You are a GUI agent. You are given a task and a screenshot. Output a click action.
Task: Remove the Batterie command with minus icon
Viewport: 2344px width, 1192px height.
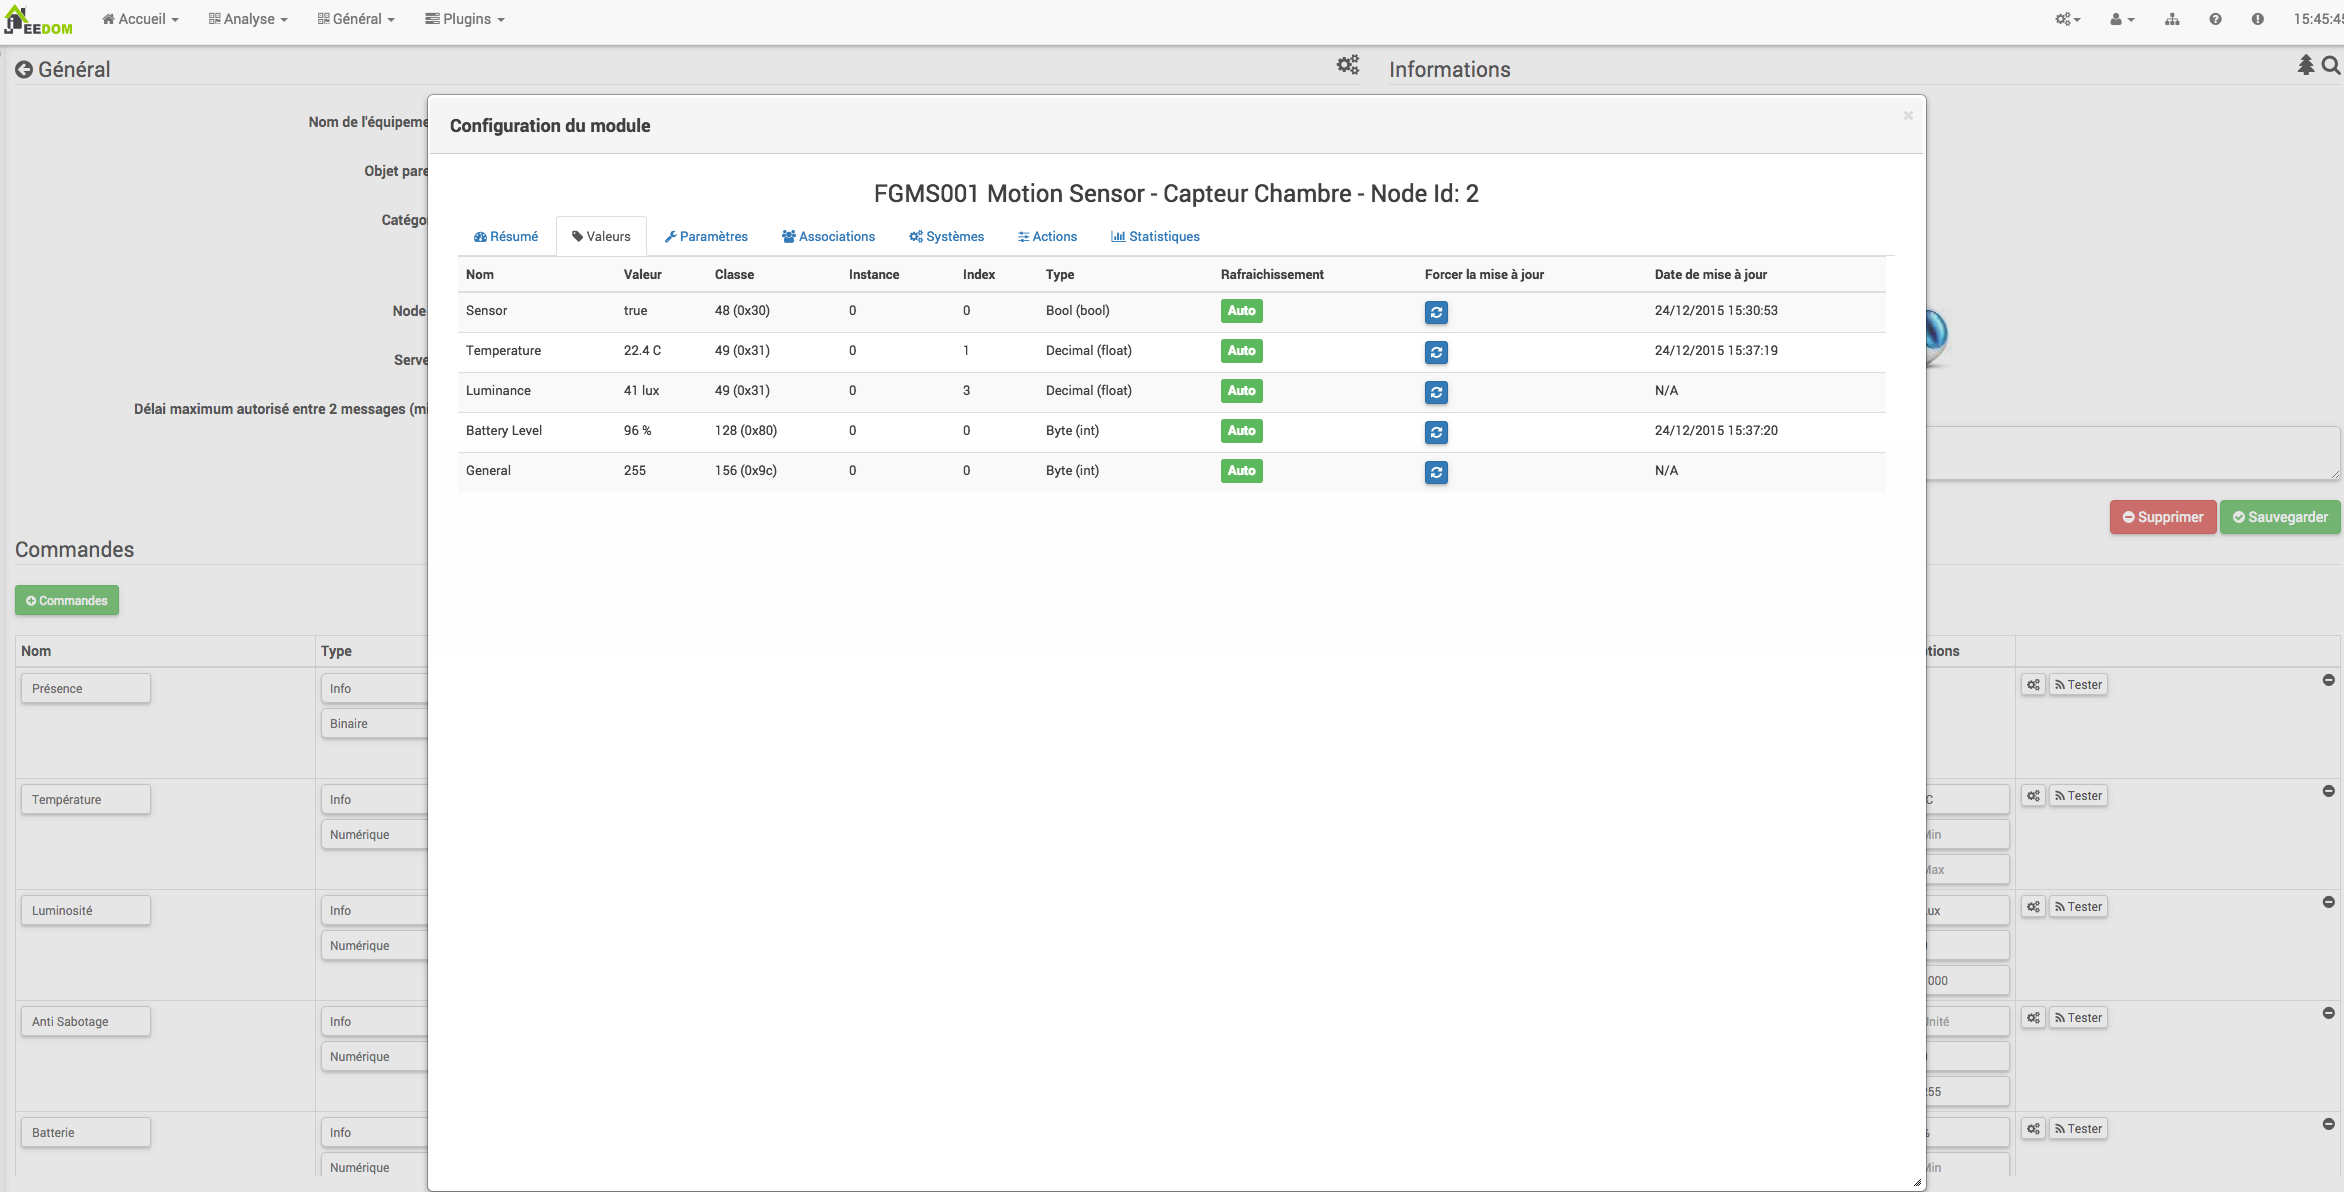pos(2328,1124)
